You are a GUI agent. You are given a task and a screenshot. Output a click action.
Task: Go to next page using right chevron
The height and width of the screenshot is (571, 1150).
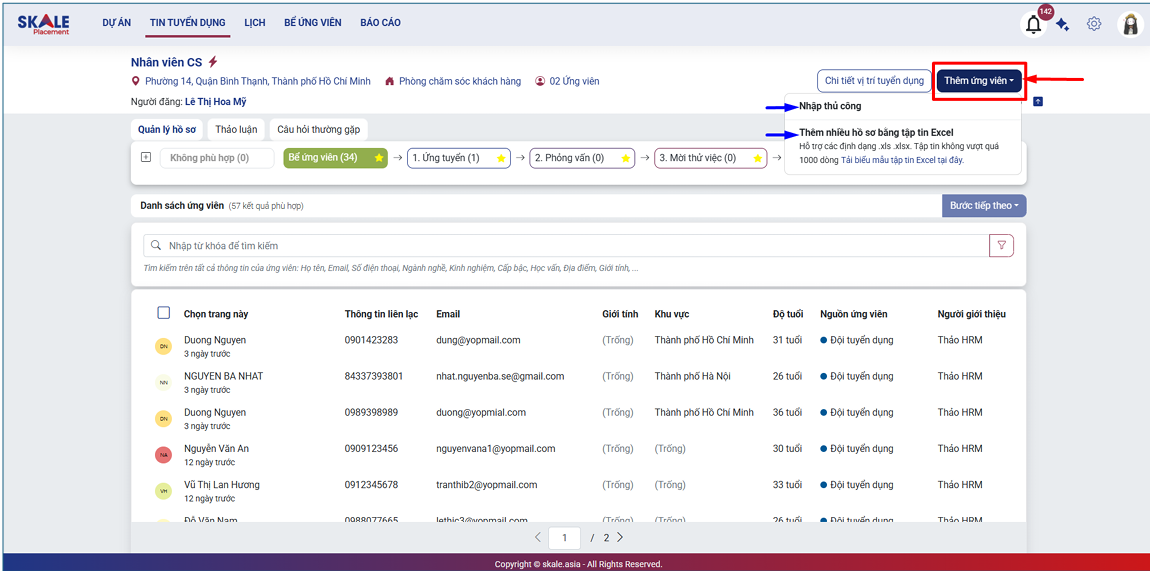(x=620, y=538)
